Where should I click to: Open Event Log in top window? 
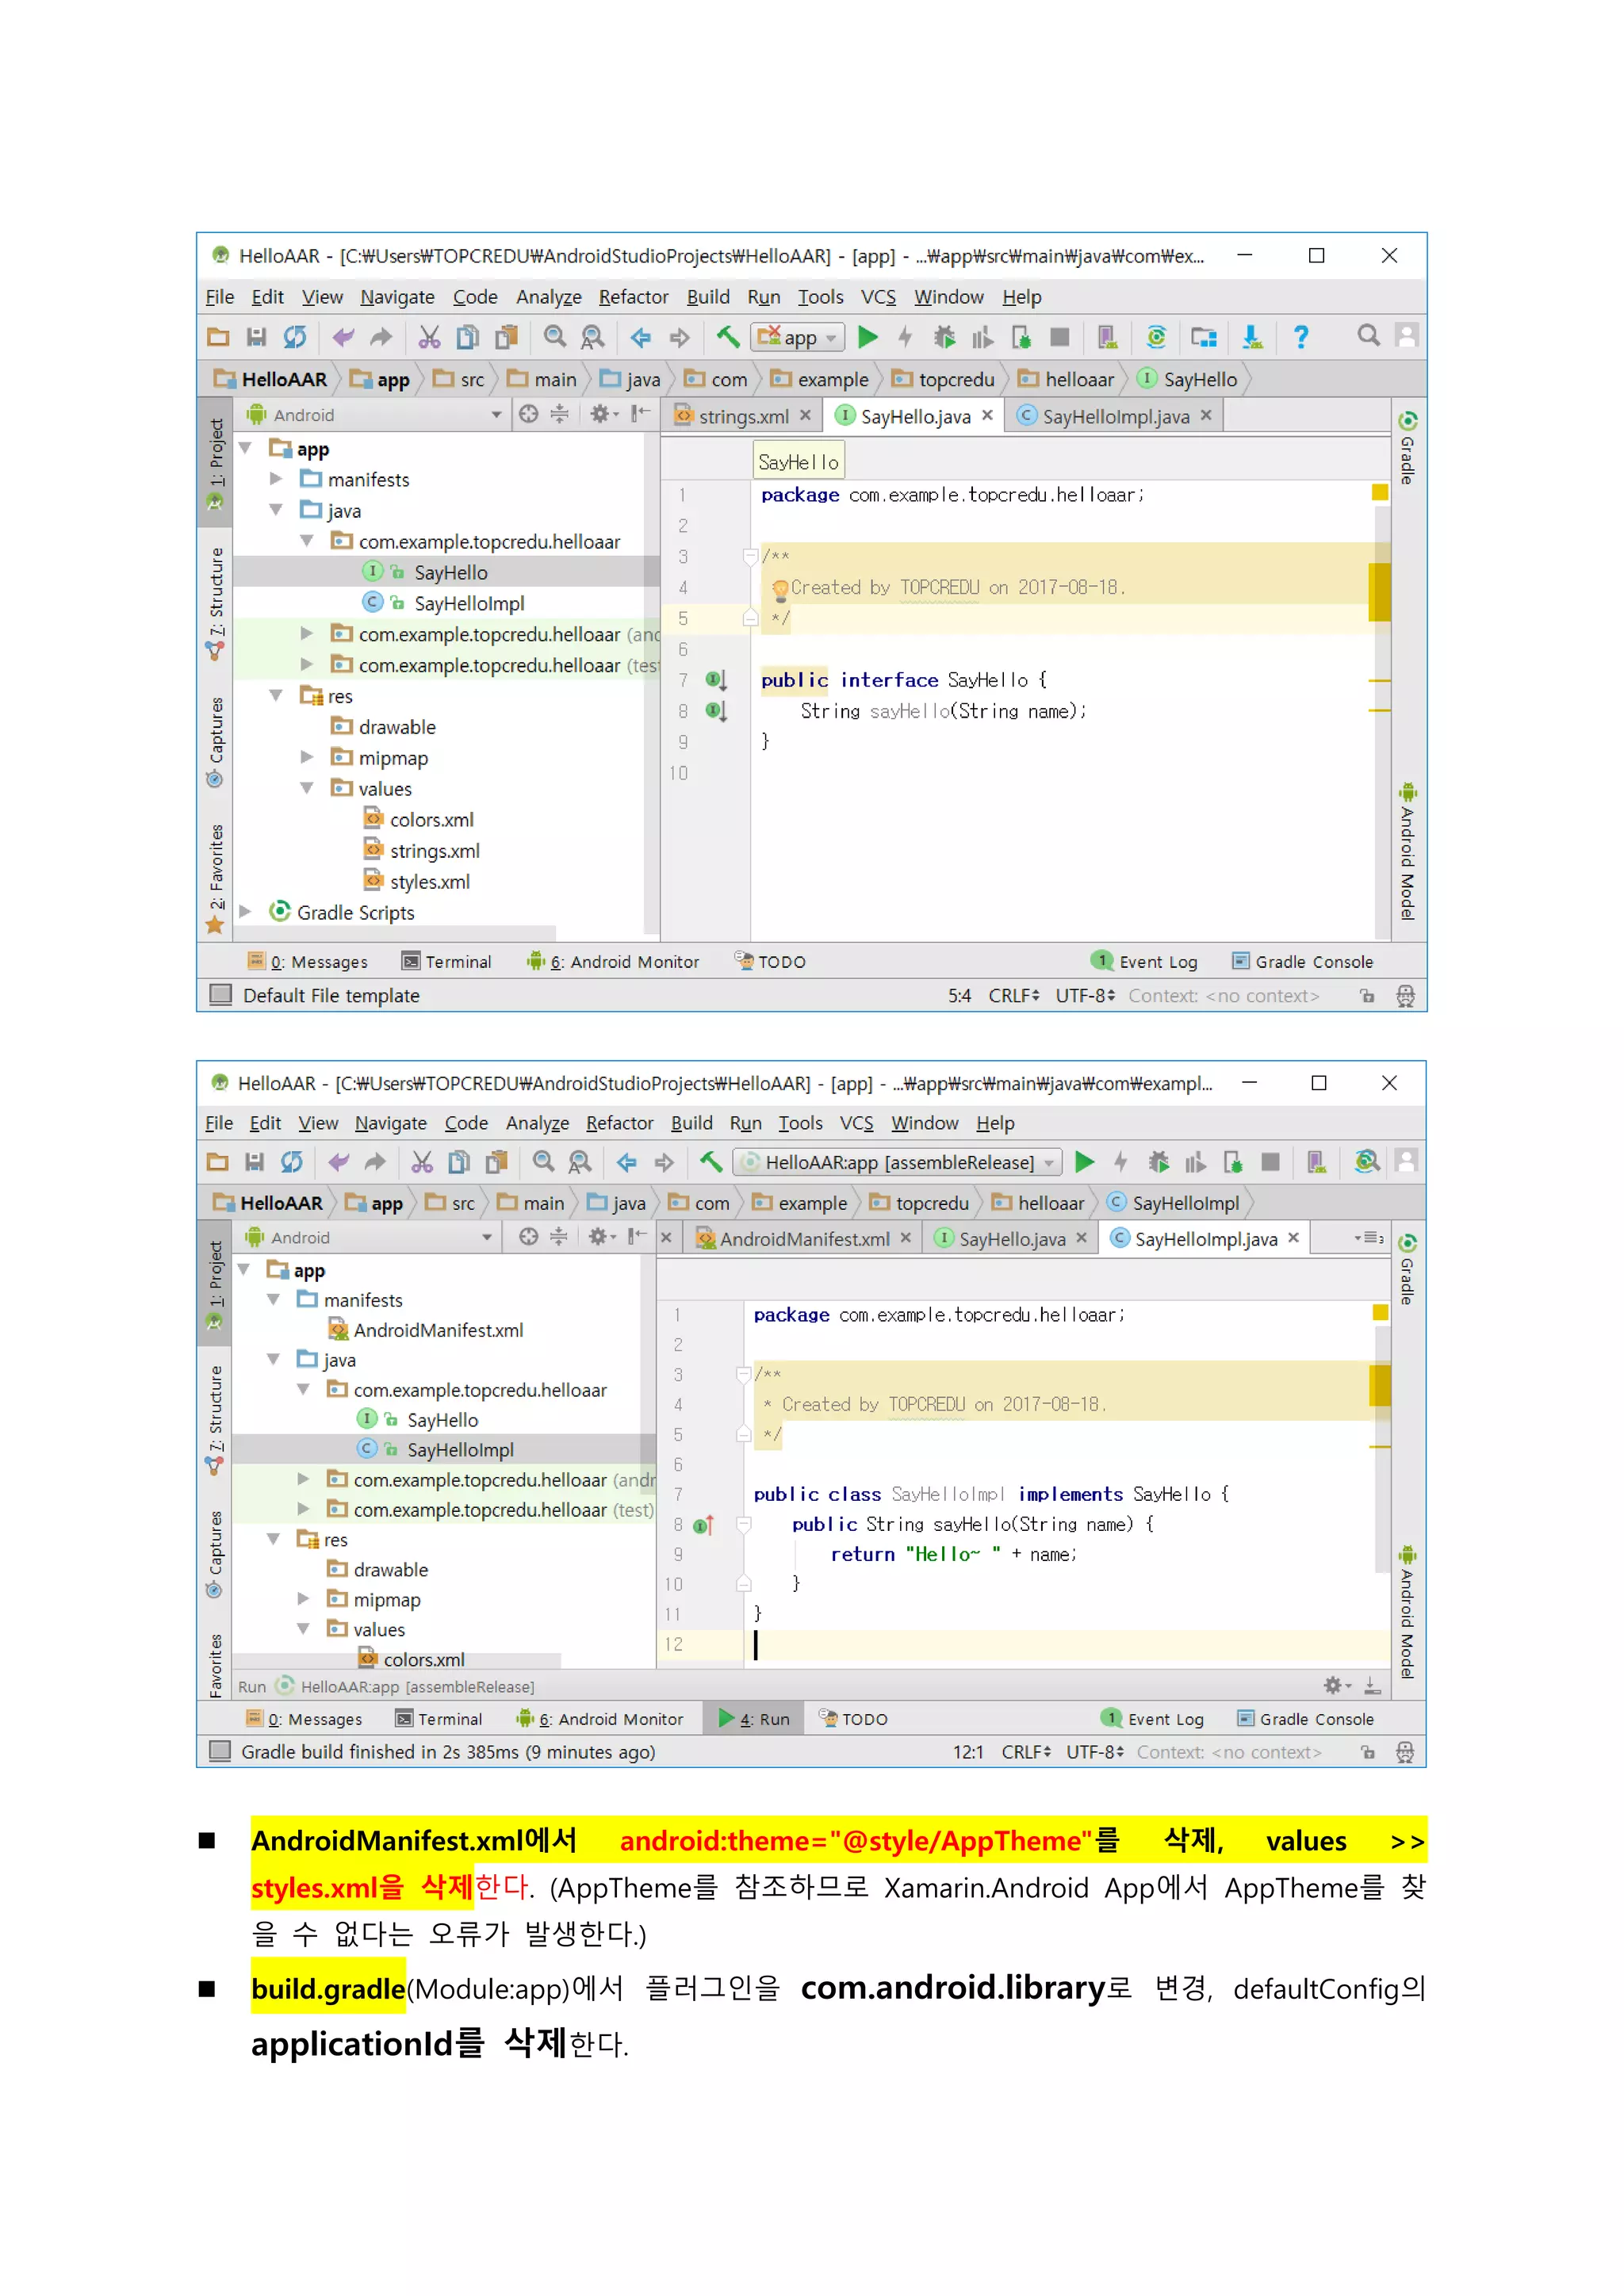click(1144, 961)
